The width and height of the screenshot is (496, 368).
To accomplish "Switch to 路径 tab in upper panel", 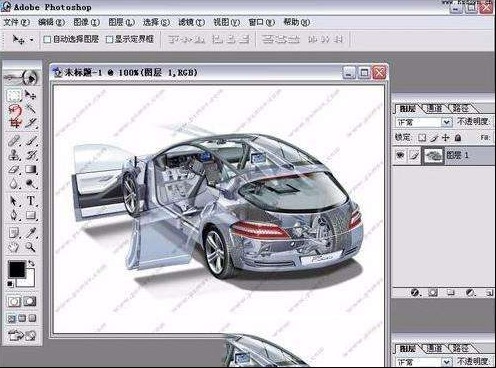I will [460, 108].
